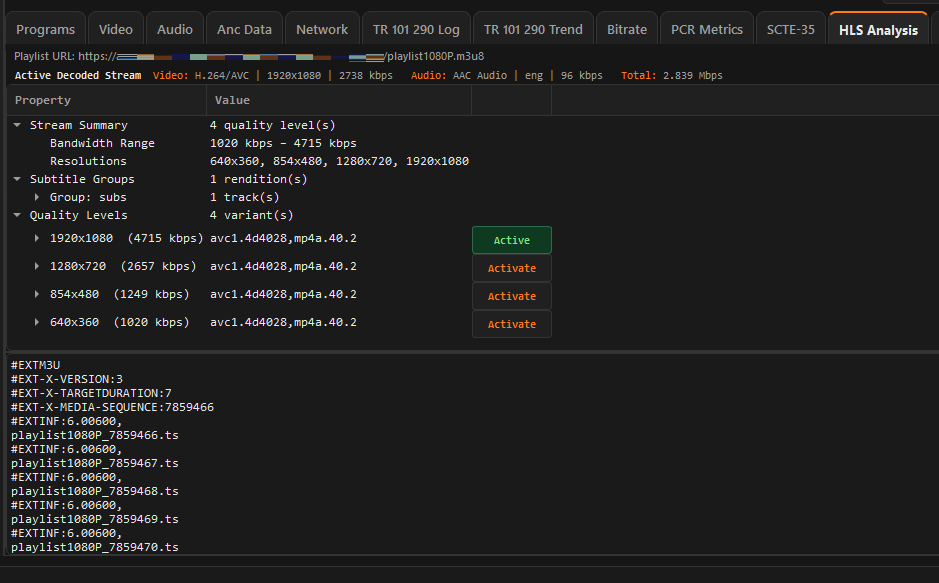Screen dimensions: 939x583
Task: Go to the Bitrate tab
Action: [627, 29]
